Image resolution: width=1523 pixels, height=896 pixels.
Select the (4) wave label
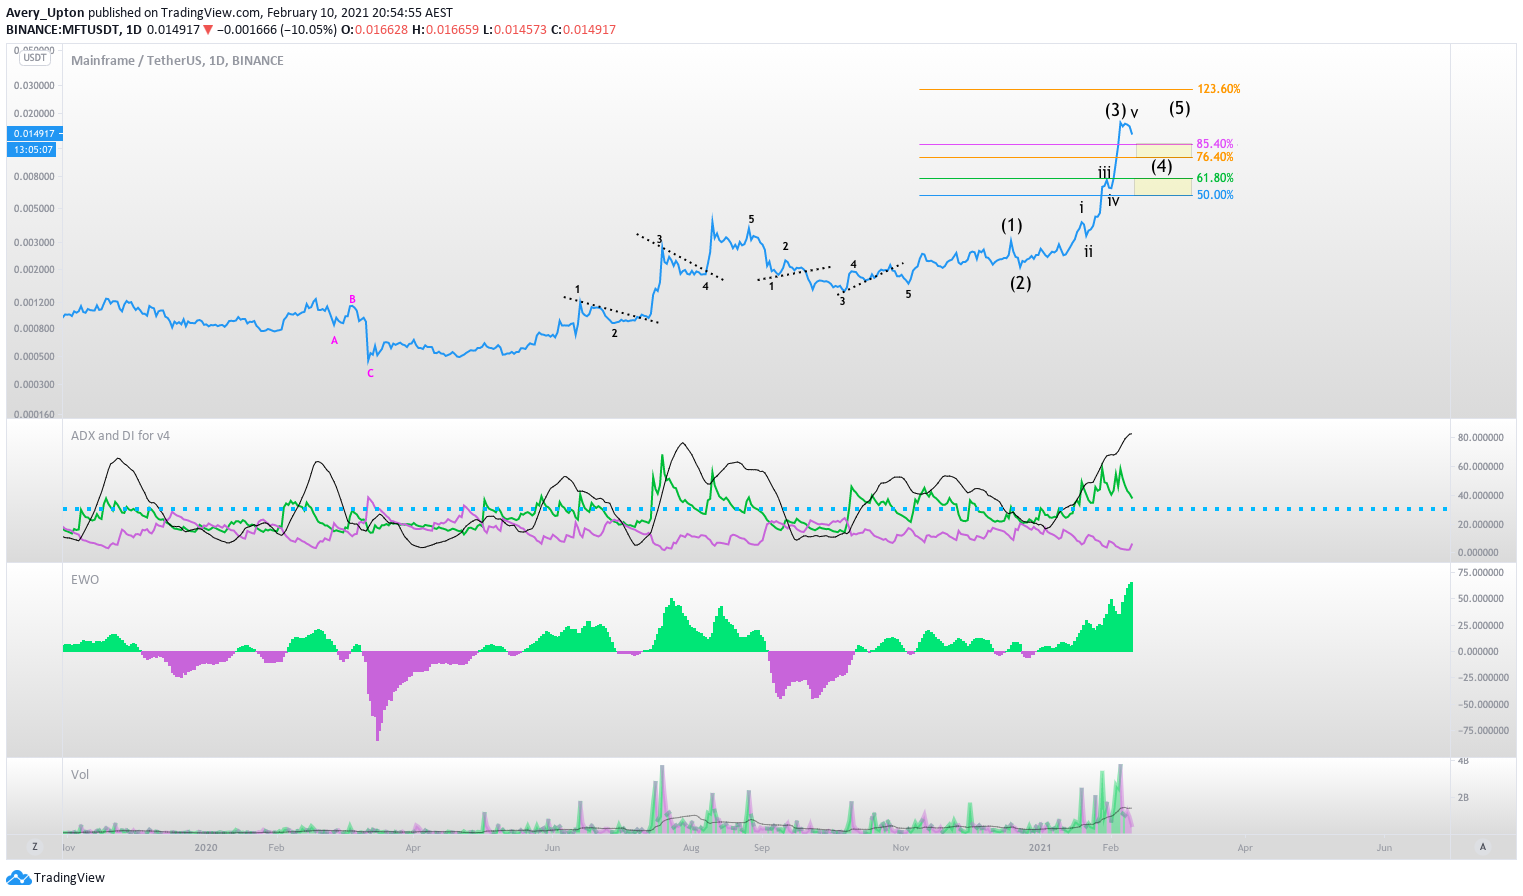coord(1161,166)
